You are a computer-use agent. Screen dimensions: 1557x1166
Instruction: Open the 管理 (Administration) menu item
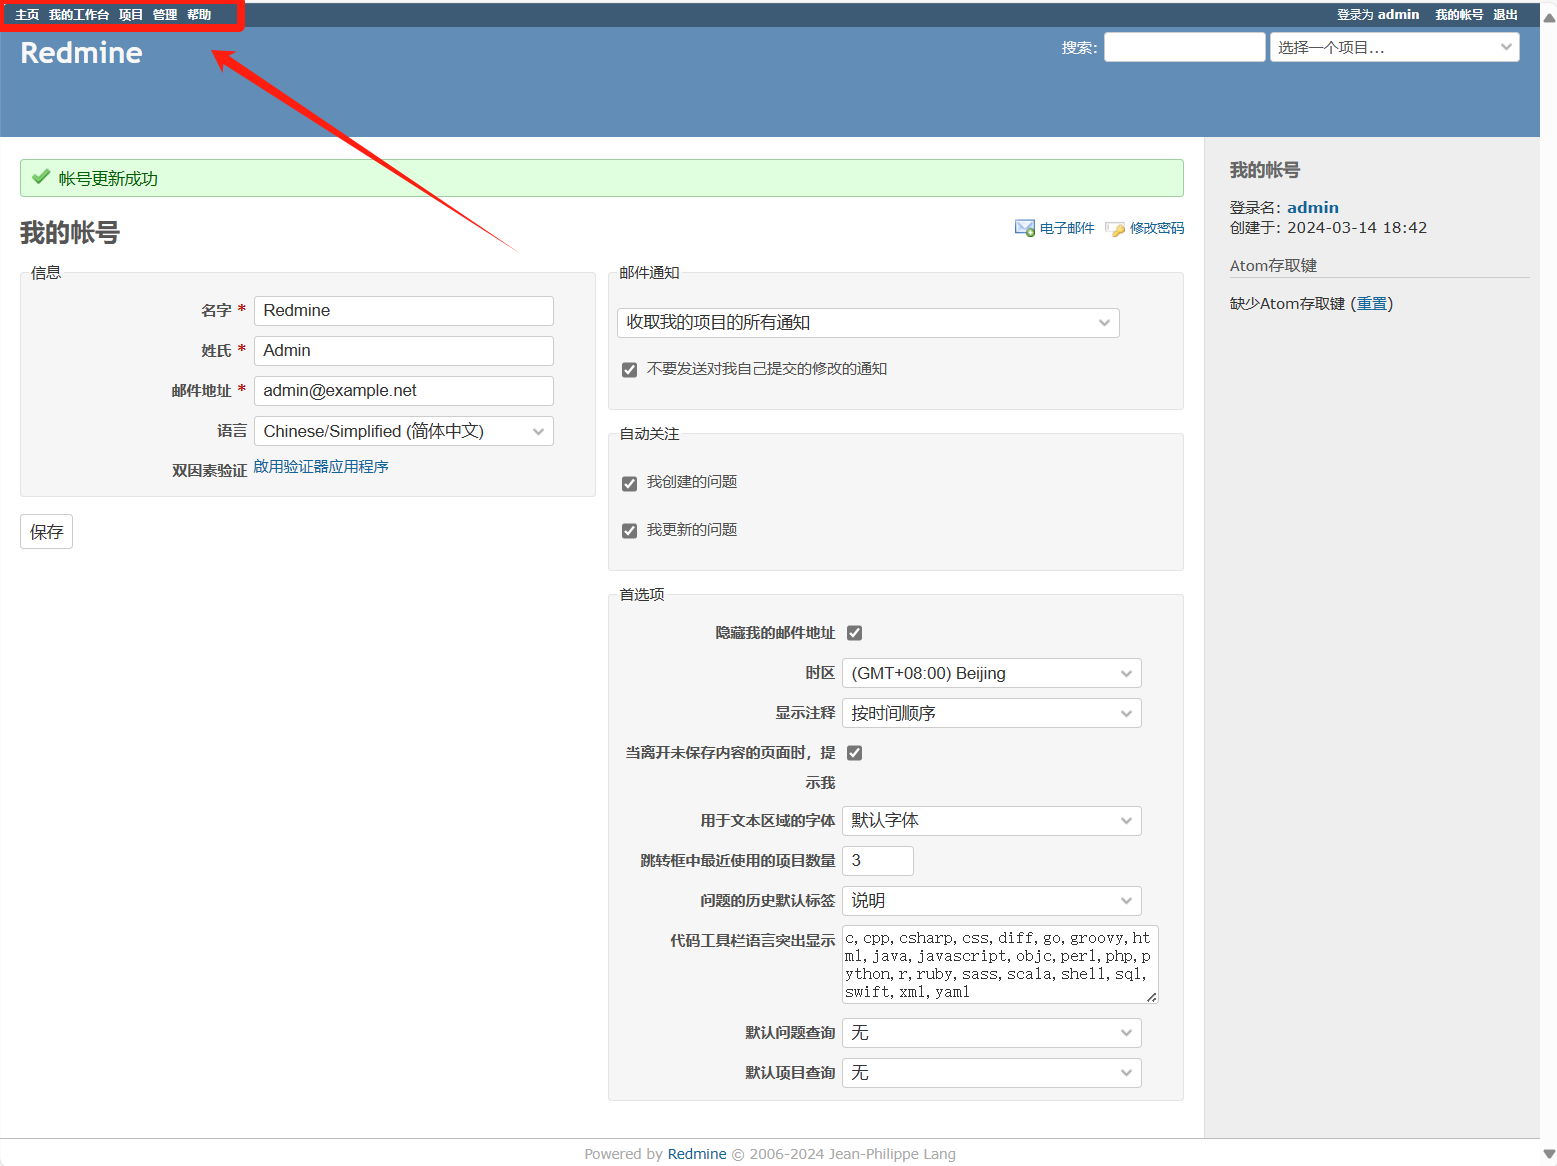(x=165, y=15)
